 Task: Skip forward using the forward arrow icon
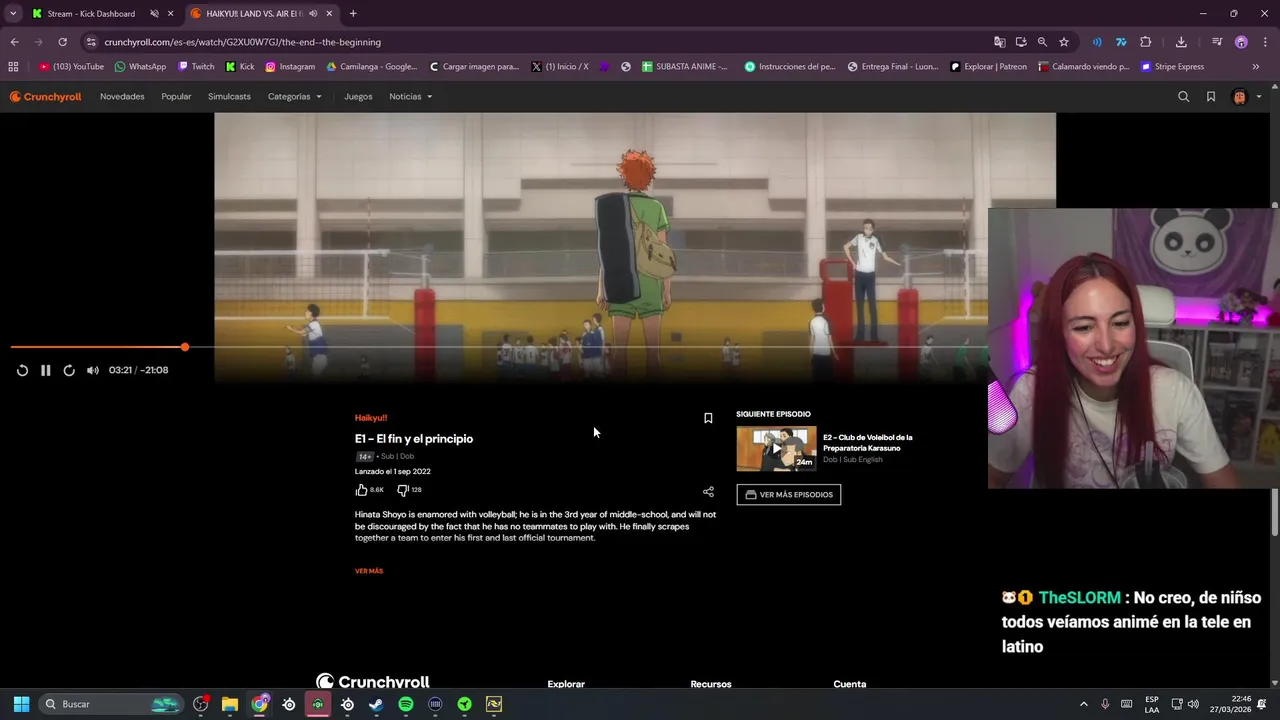69,370
